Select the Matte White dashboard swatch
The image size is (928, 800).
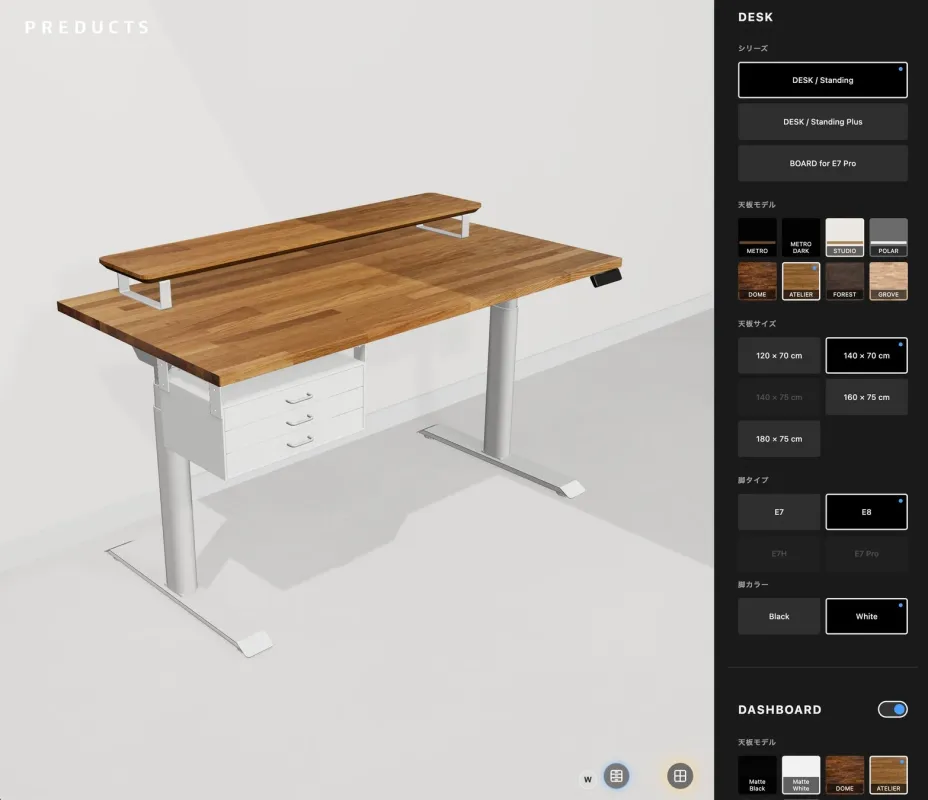800,776
